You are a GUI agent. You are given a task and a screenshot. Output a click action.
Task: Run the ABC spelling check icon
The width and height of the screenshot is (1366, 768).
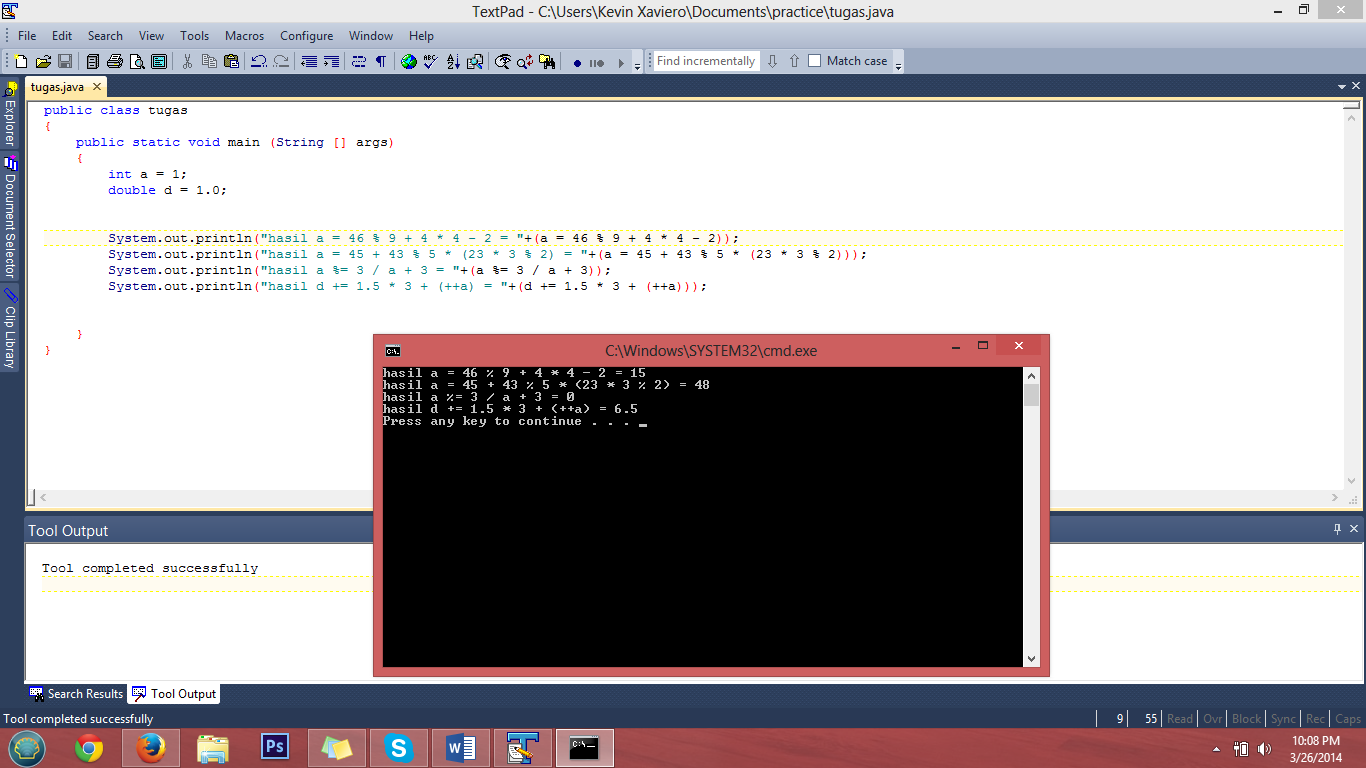(x=431, y=61)
